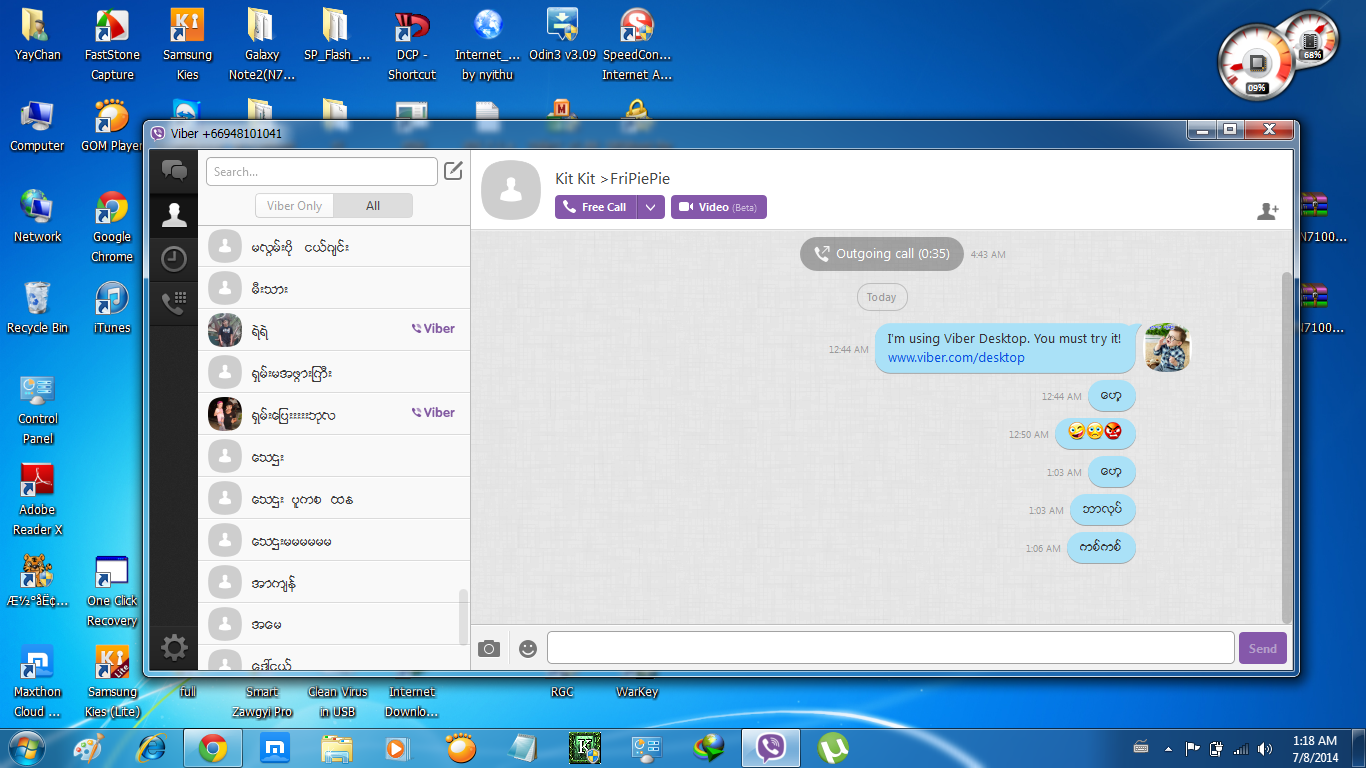Image resolution: width=1366 pixels, height=768 pixels.
Task: Open the Windows Start menu
Action: point(25,747)
